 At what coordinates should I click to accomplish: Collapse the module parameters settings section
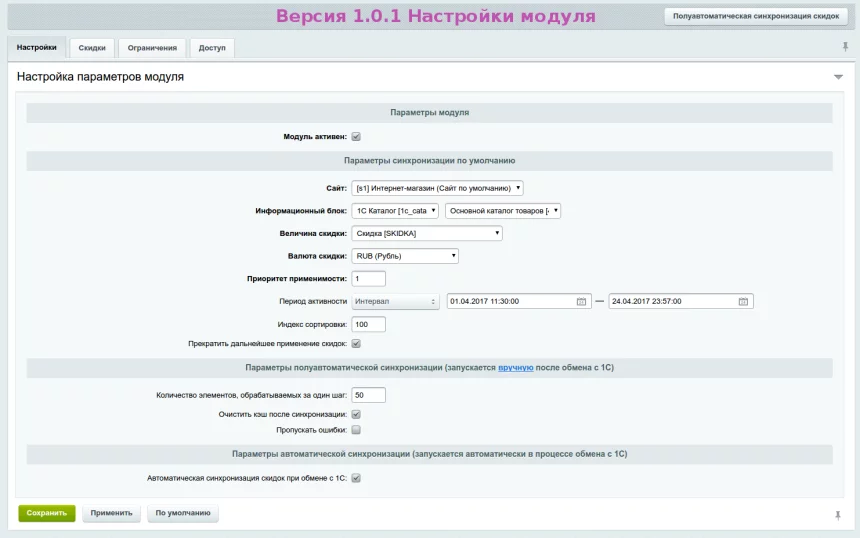838,77
